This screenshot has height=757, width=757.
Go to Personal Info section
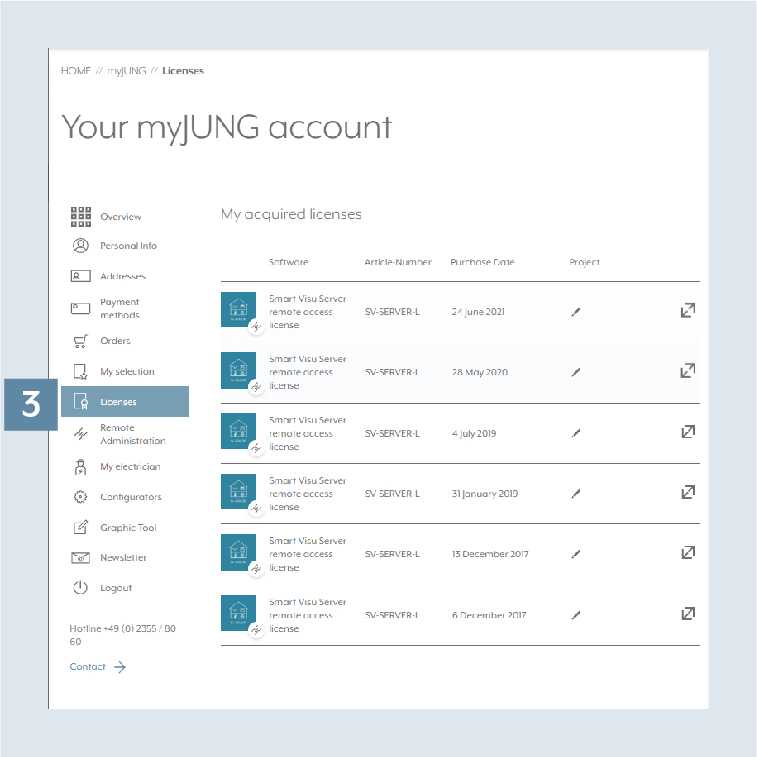click(128, 246)
